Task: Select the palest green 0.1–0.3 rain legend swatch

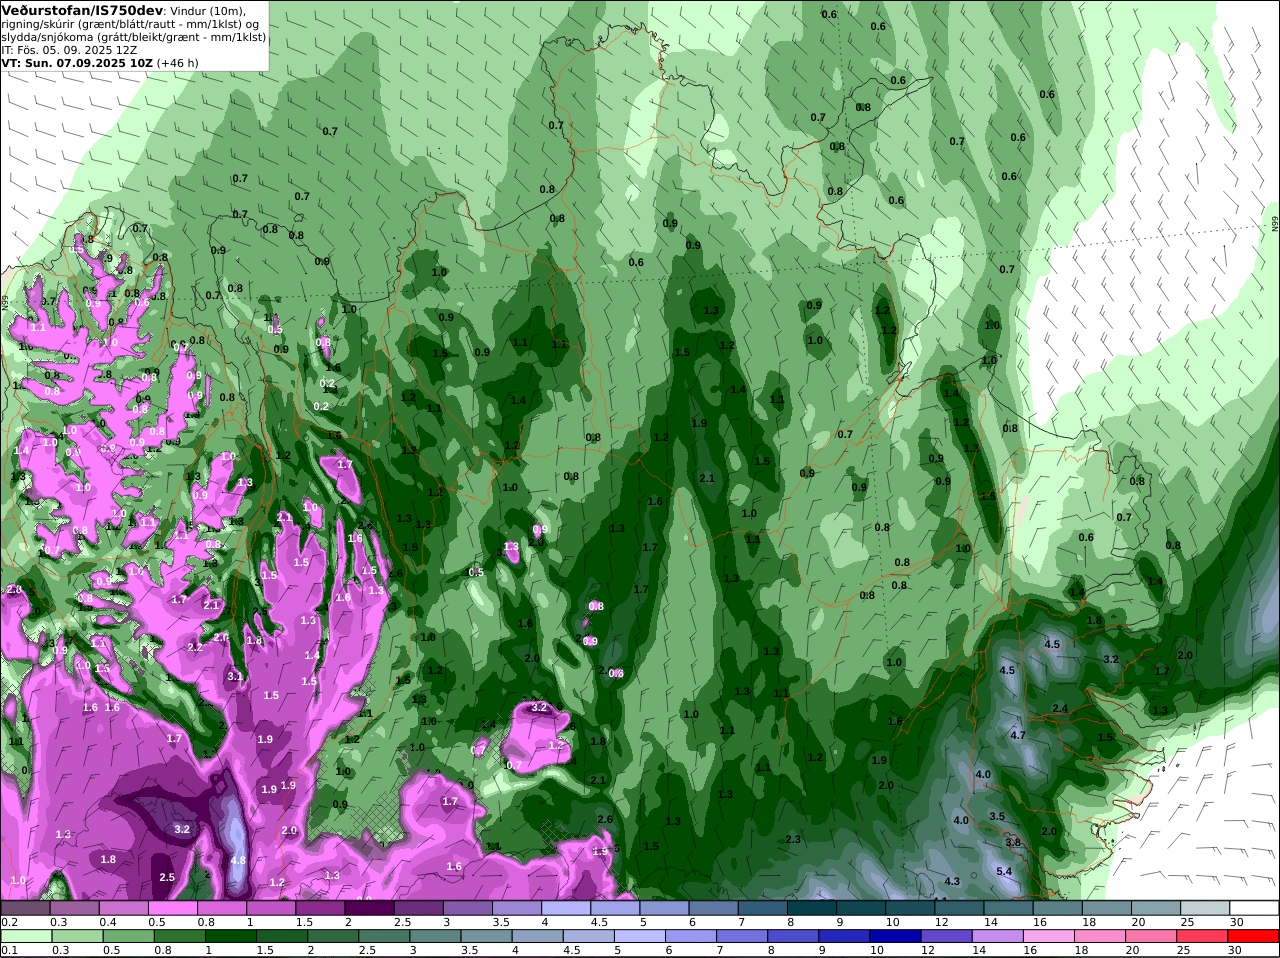Action: (25, 936)
